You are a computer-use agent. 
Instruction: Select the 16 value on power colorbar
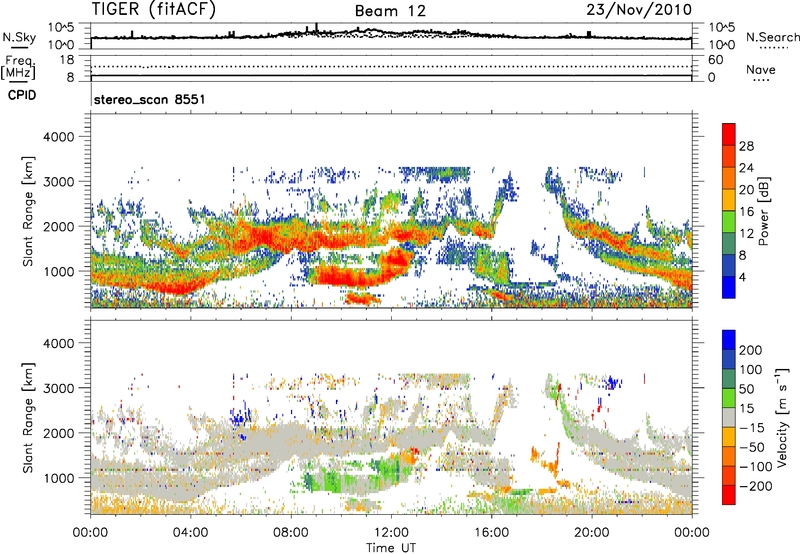coord(746,212)
